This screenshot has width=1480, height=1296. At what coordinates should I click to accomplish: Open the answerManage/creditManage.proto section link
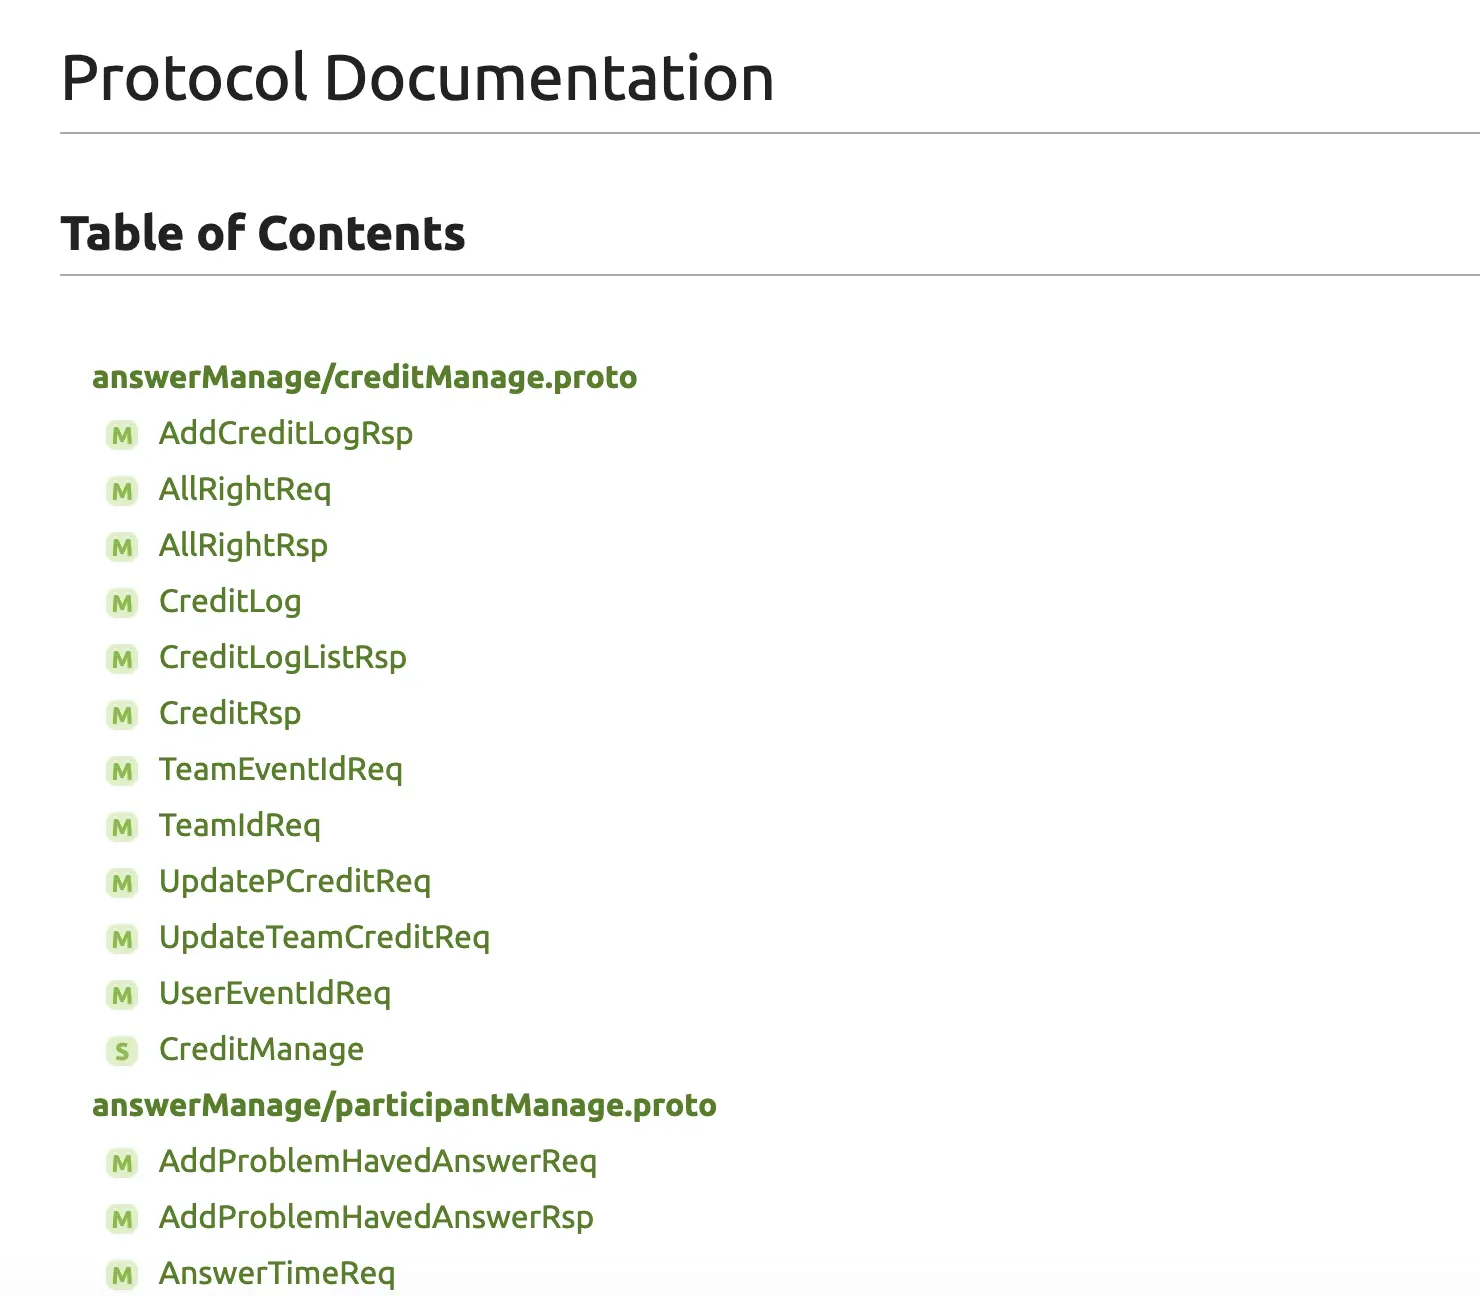coord(364,377)
